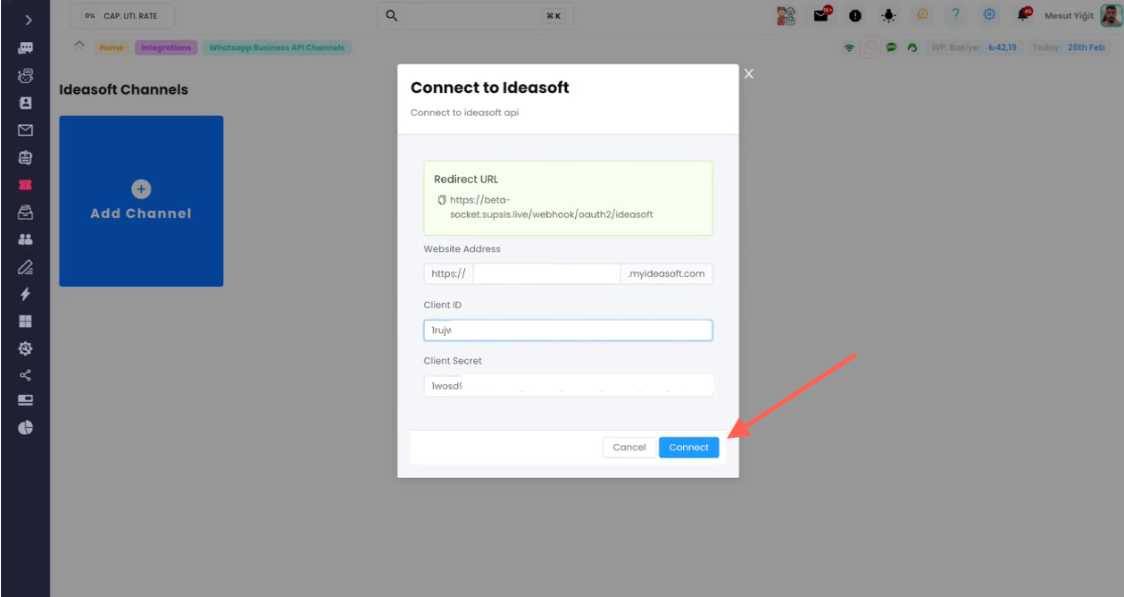Viewport: 1124px width, 597px height.
Task: Close the Connect to Ideasoft dialog
Action: point(748,74)
